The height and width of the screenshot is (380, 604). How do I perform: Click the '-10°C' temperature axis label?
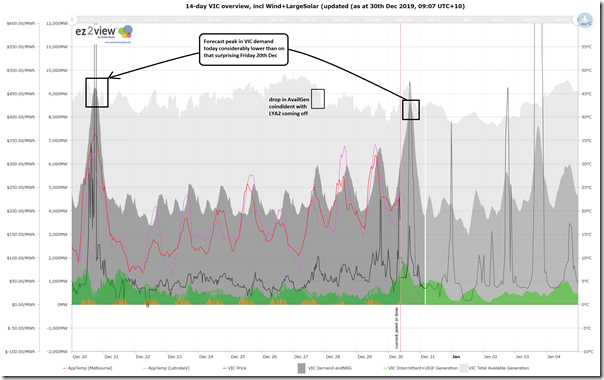point(587,351)
